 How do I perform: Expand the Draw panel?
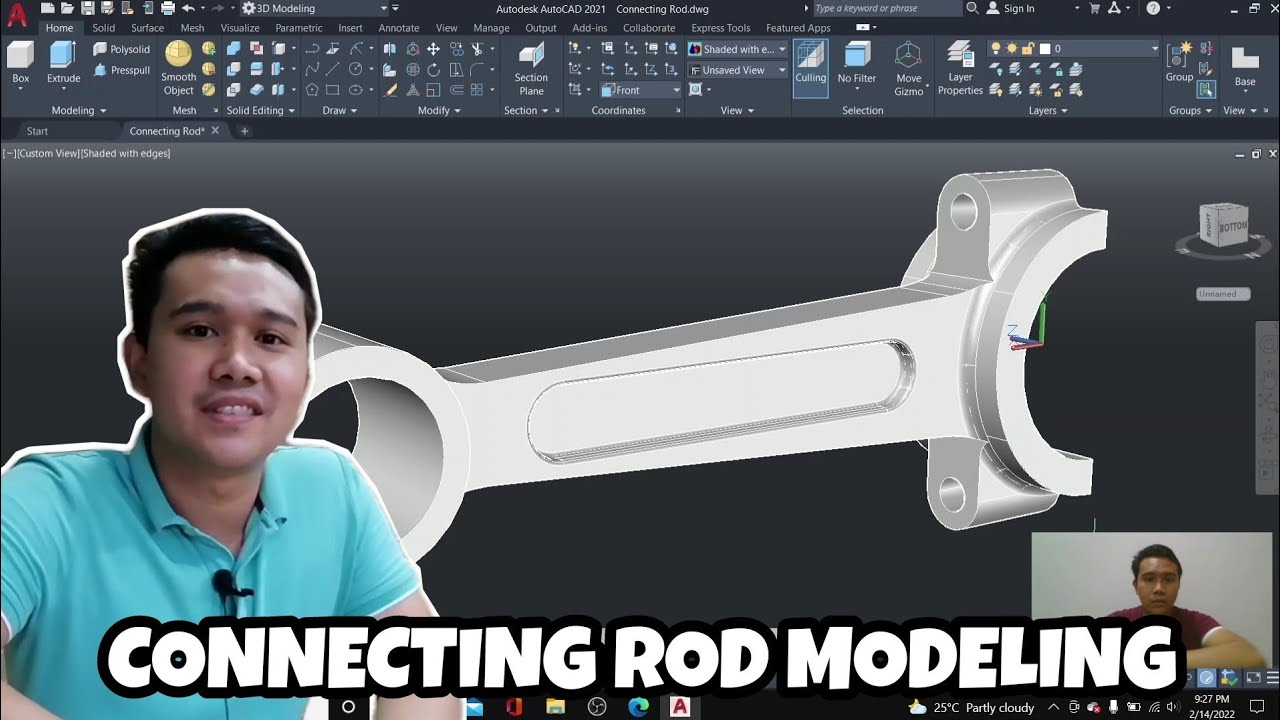[x=340, y=110]
